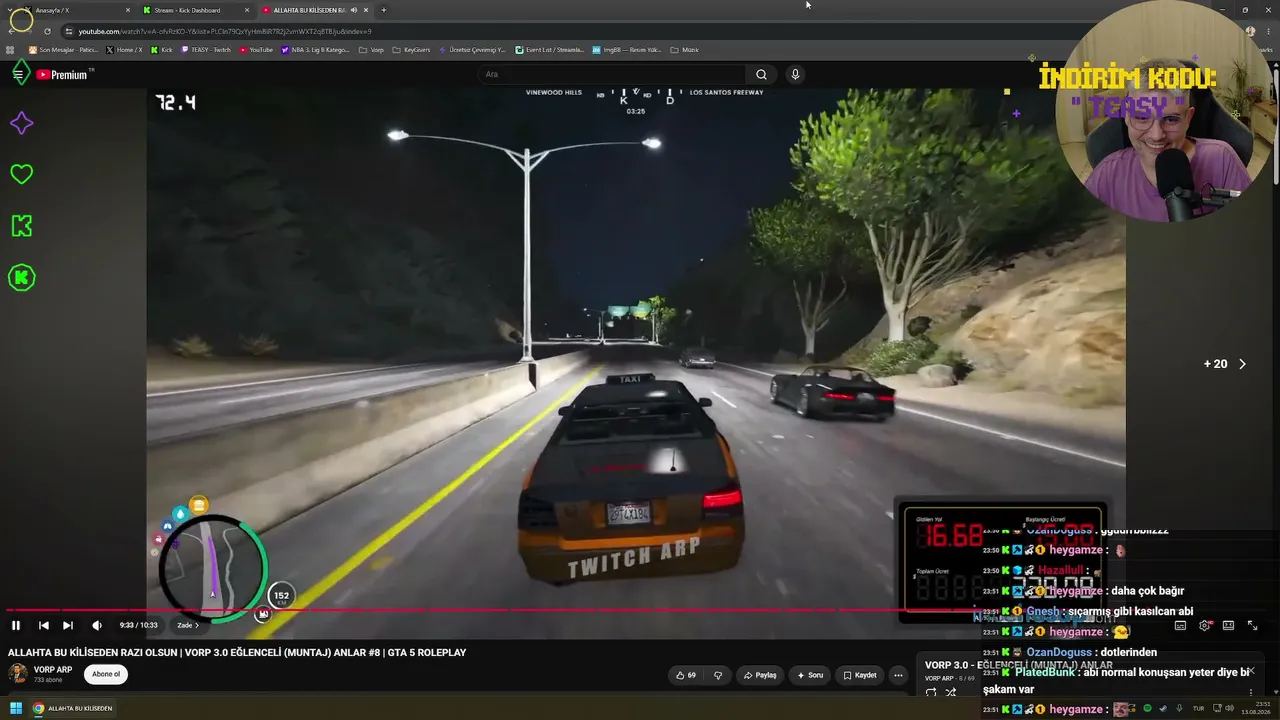Search by voice with microphone
The image size is (1280, 720).
coord(795,74)
